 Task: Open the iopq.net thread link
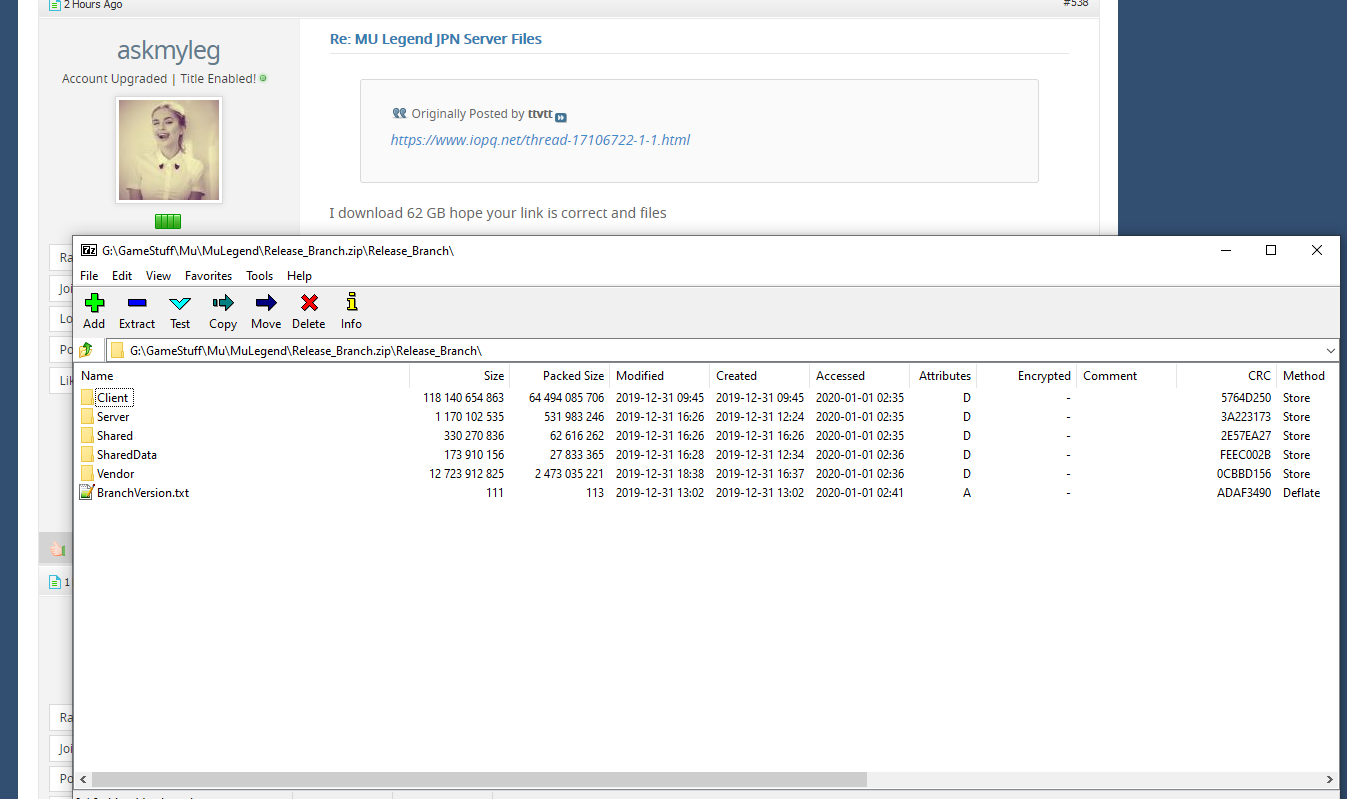540,140
